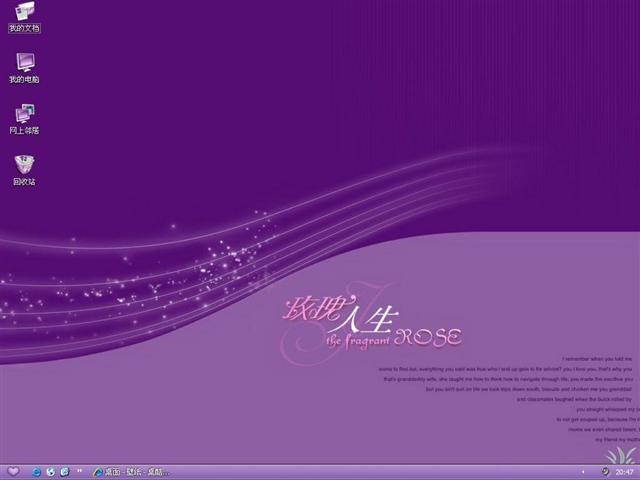Screen dimensions: 640x480
Task: Click the 网上邻居 label text
Action: (x=24, y=130)
